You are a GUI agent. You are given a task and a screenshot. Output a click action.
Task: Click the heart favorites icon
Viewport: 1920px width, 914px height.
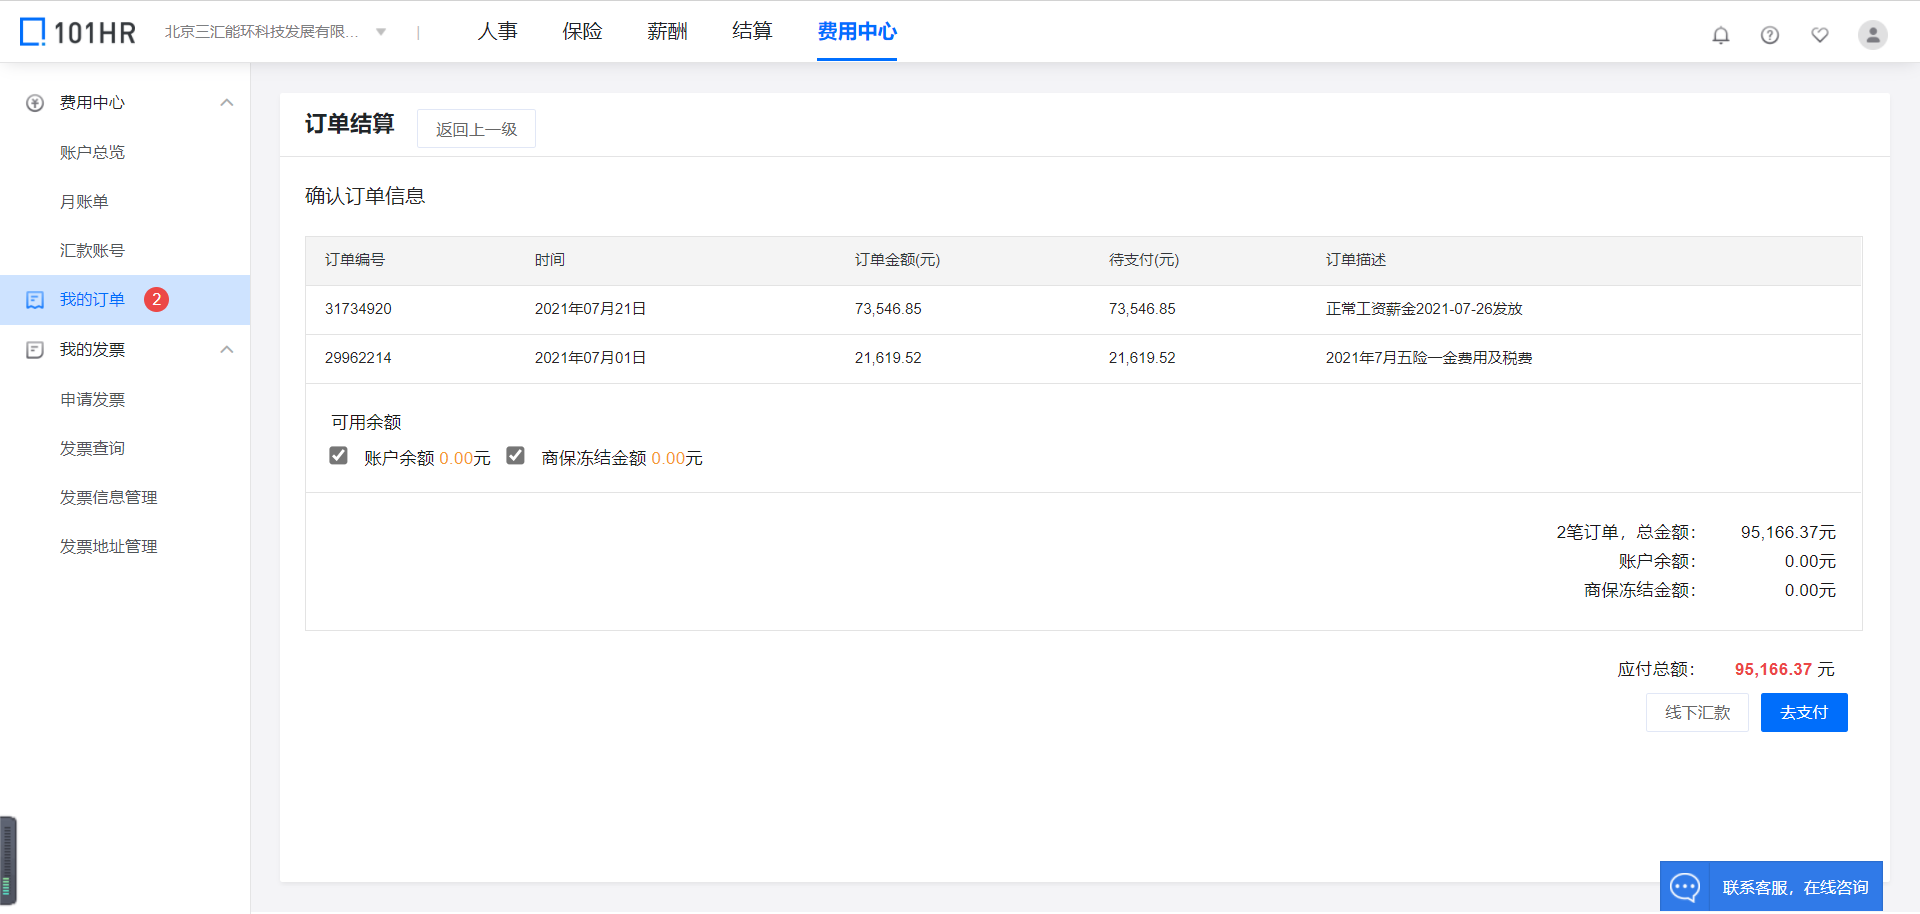point(1819,35)
